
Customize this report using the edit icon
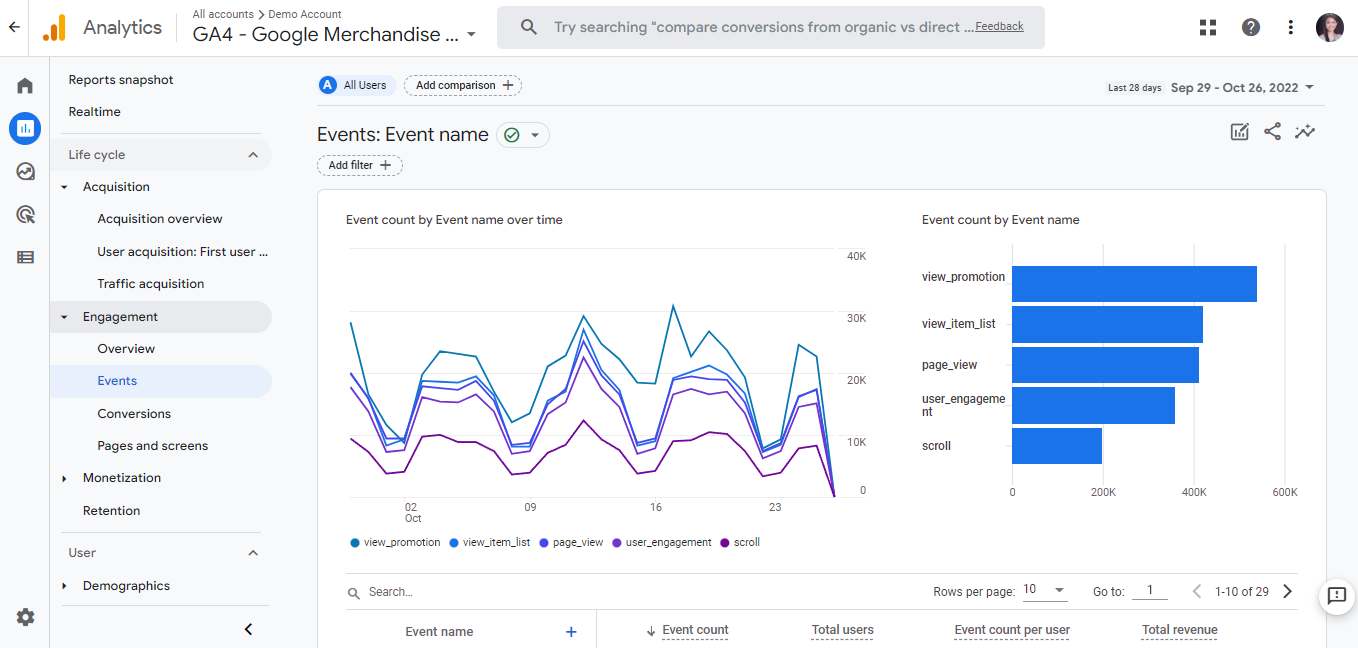(x=1239, y=131)
